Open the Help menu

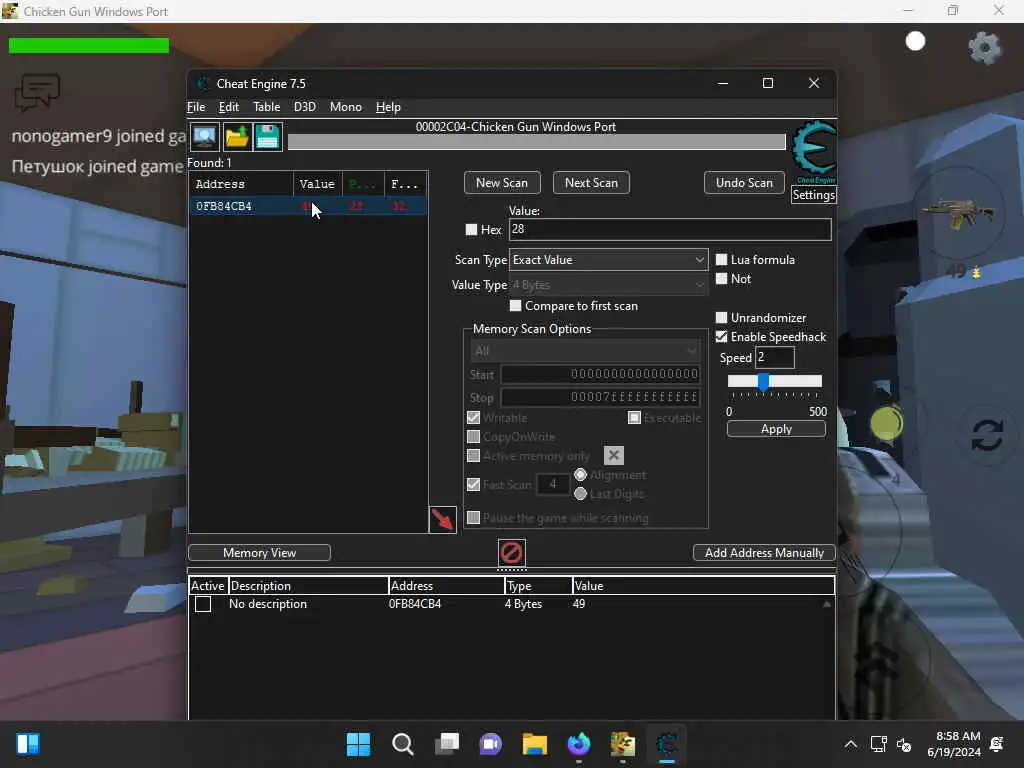click(x=388, y=106)
